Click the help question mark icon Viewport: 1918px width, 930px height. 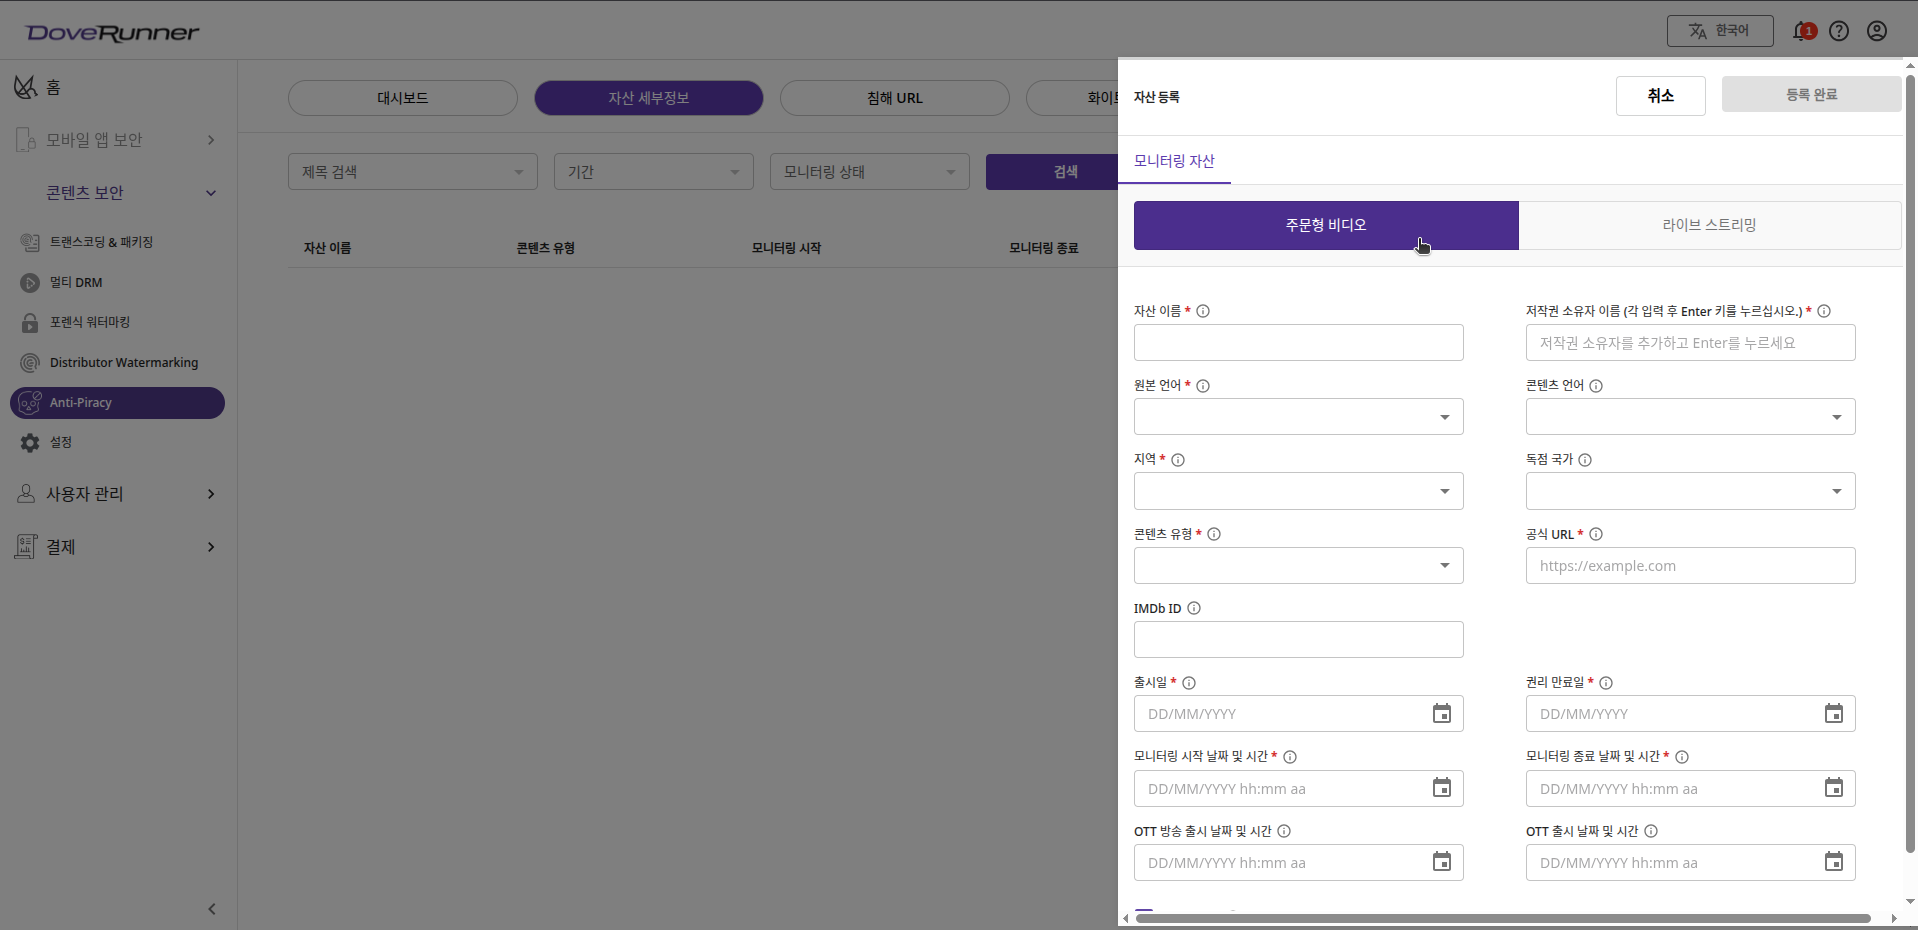[1840, 30]
